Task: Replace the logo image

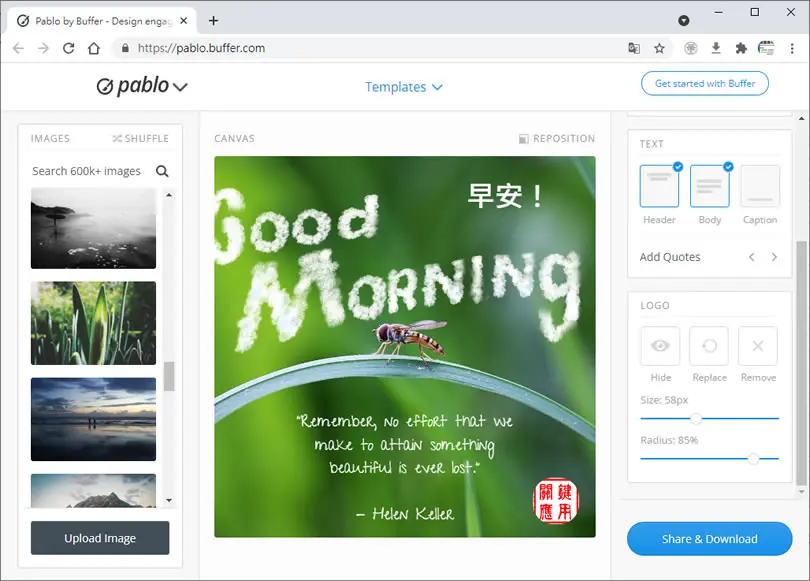Action: click(709, 346)
